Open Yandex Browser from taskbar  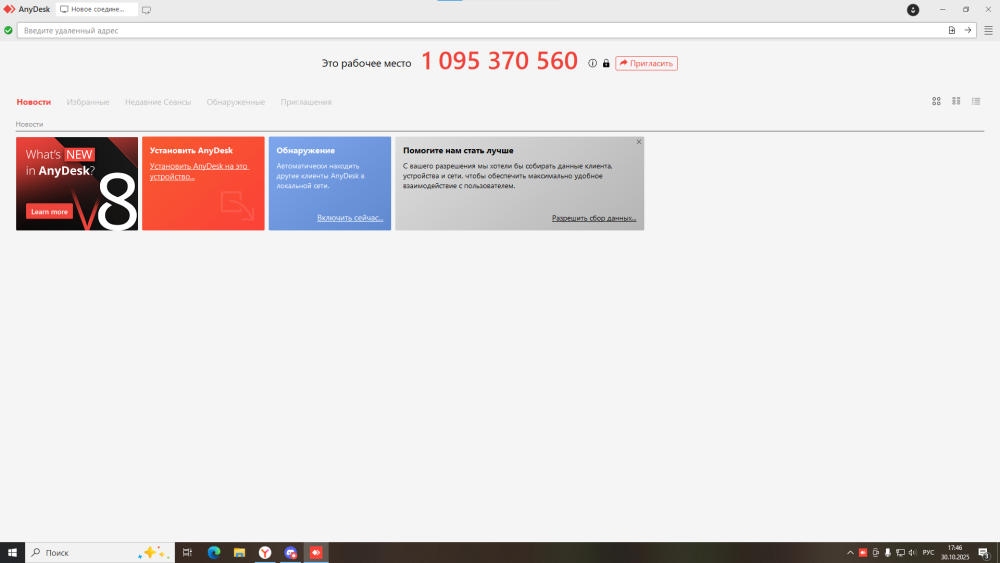pos(265,553)
